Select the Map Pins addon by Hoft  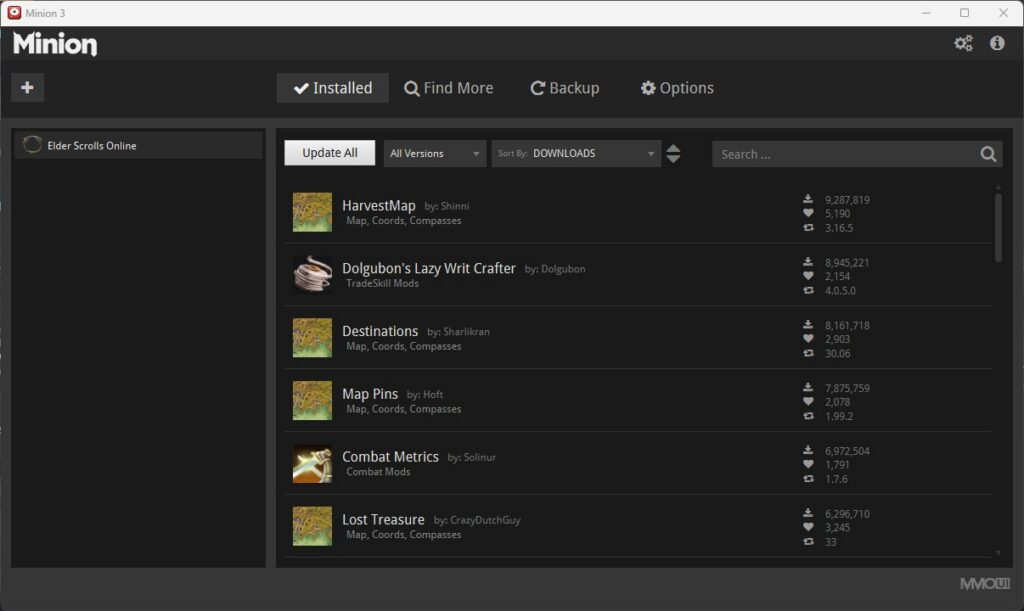371,393
